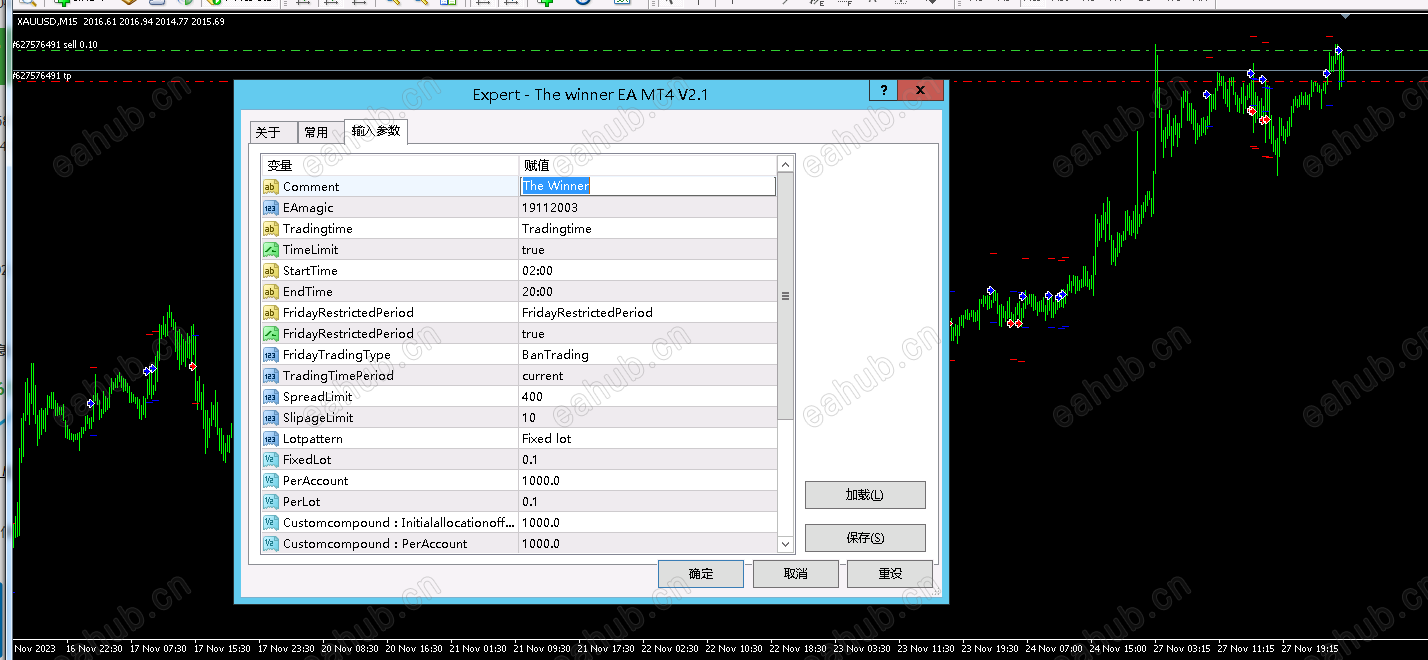Click the boolean-type FridayRestrictedPeriod row icon
The width and height of the screenshot is (1428, 660).
click(270, 334)
